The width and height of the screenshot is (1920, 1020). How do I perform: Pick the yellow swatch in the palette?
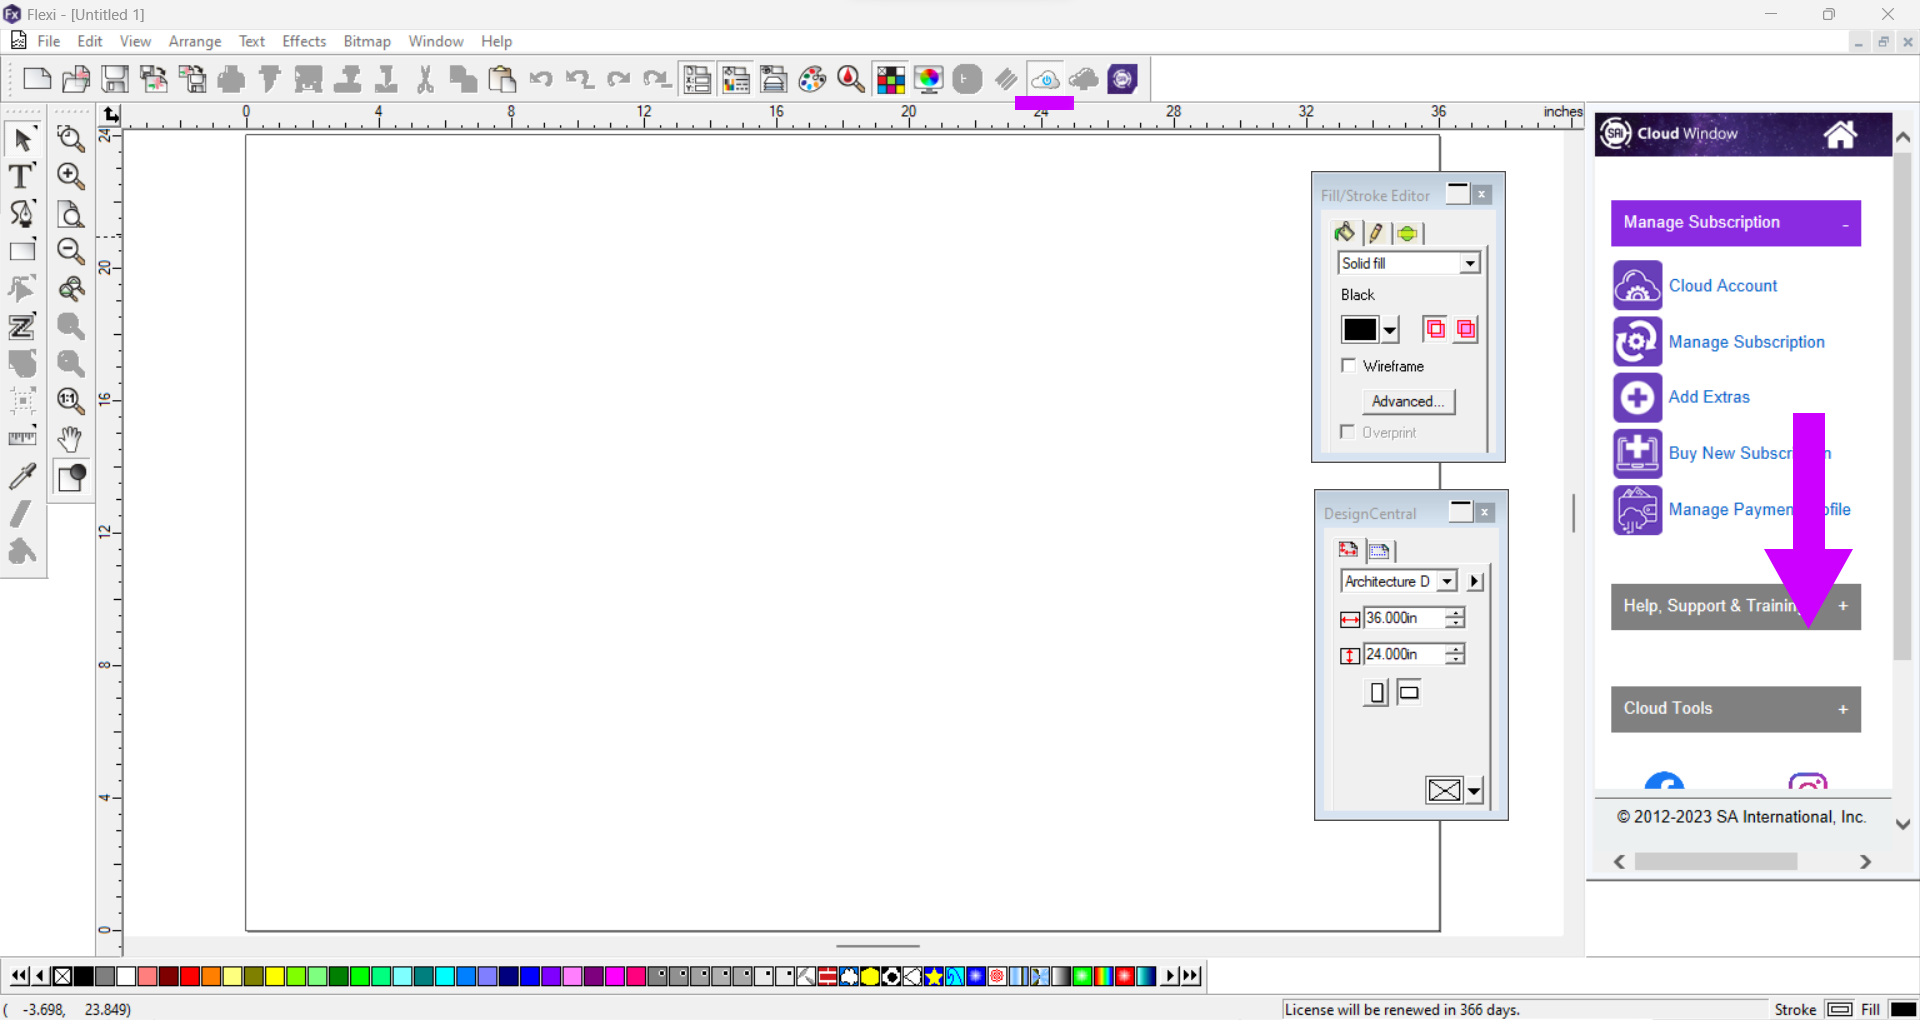275,976
